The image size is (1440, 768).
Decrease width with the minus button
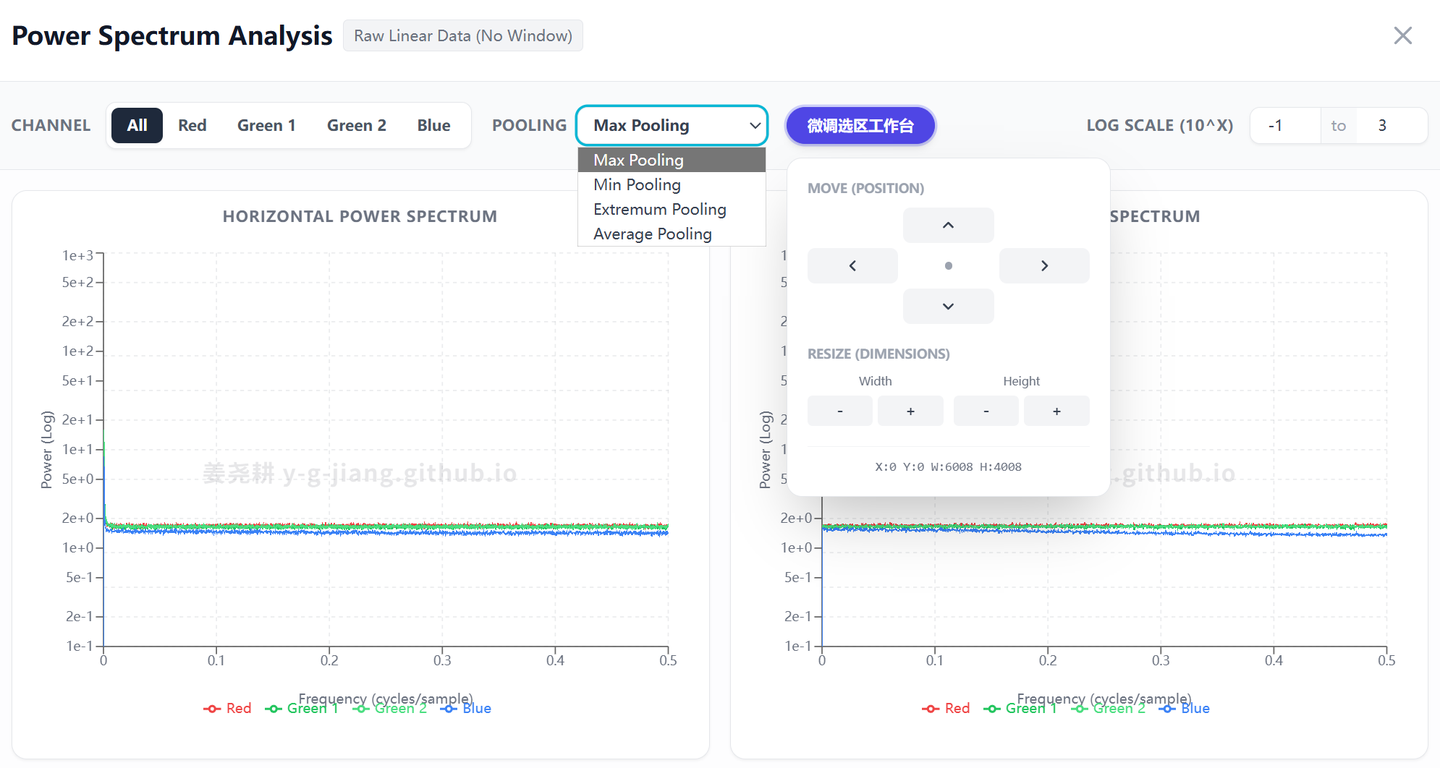point(840,411)
